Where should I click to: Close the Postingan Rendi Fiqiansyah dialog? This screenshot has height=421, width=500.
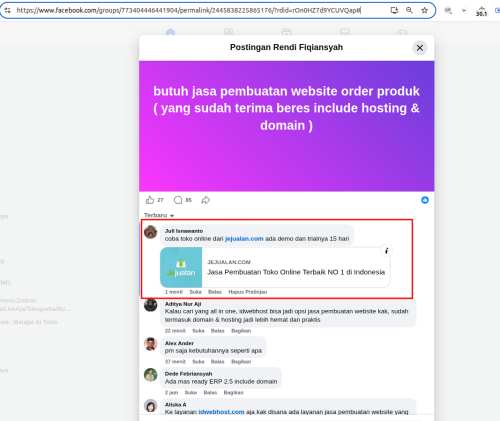click(x=420, y=48)
